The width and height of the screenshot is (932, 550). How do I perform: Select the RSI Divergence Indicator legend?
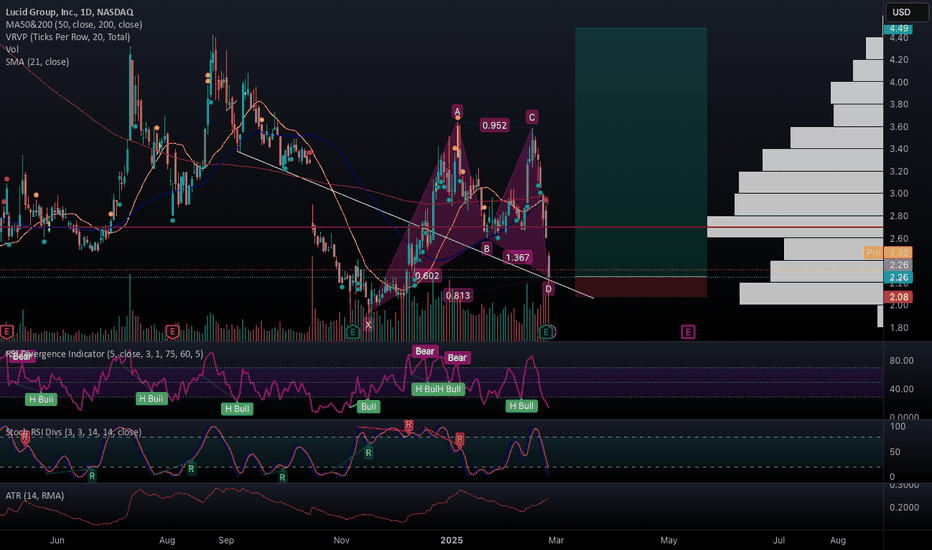click(104, 354)
